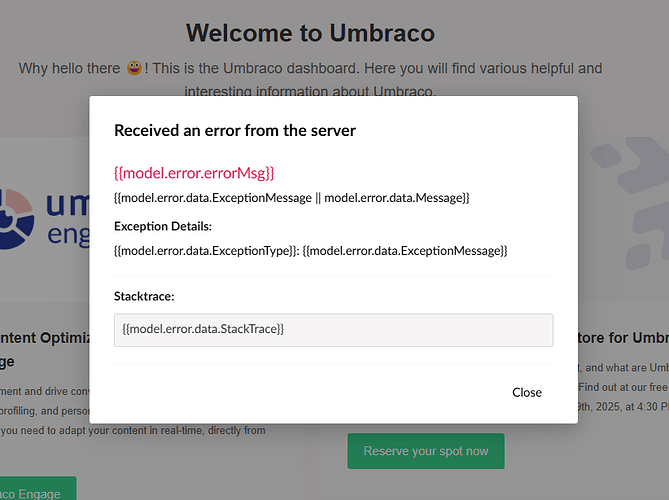Click the ExceptionType: ExceptionMessage placeholder line
The width and height of the screenshot is (669, 500).
tap(311, 250)
